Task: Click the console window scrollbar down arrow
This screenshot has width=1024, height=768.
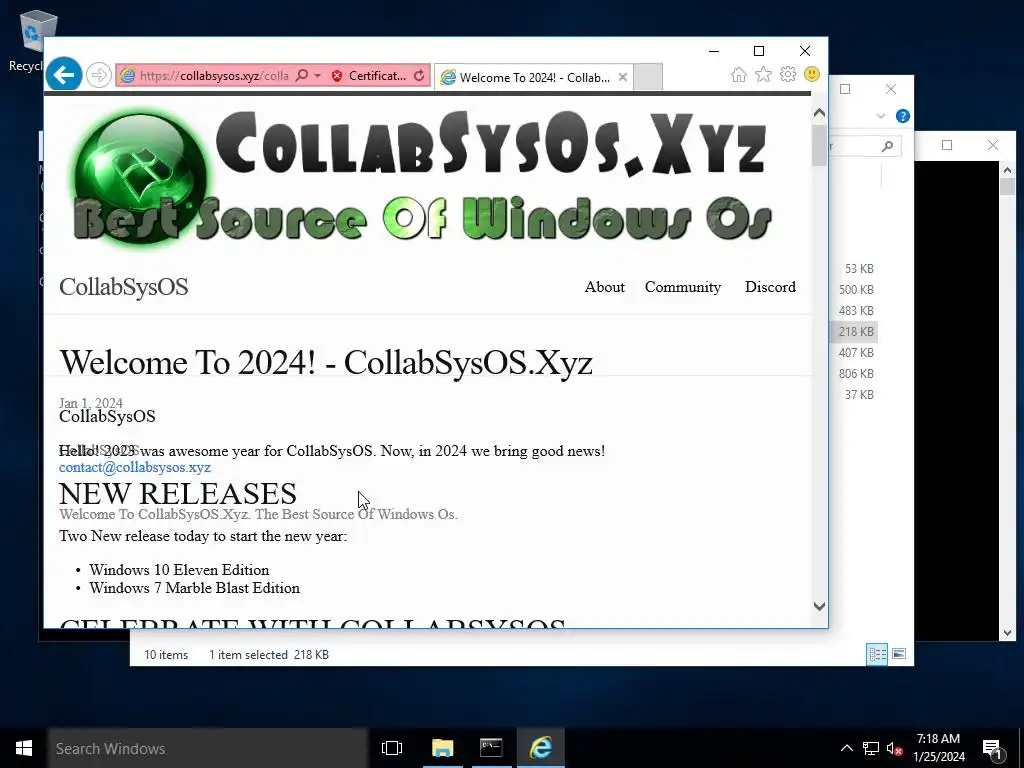Action: pyautogui.click(x=1007, y=633)
